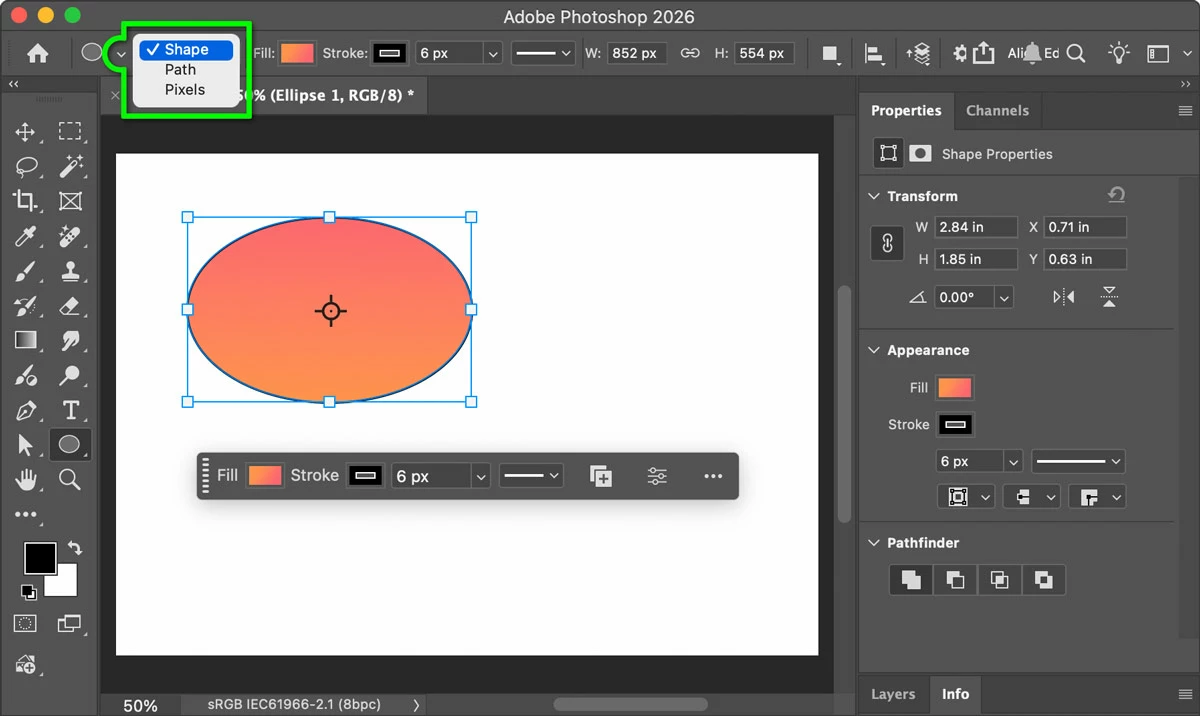Toggle link width and height in Transform
This screenshot has height=716, width=1200.
887,243
